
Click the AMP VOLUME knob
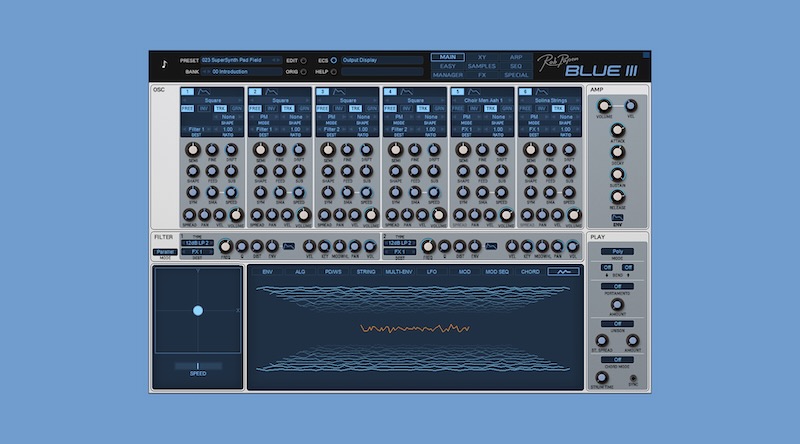pos(604,106)
